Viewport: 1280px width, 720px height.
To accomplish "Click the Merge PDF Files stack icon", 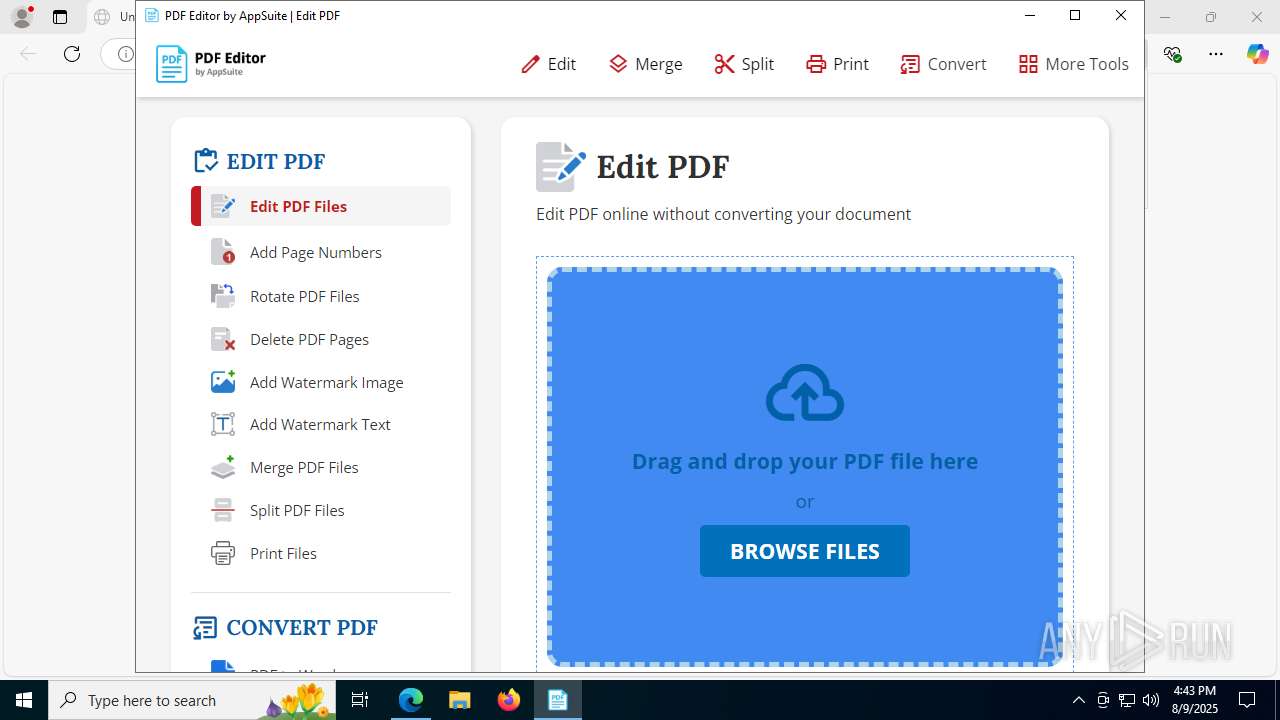I will tap(223, 467).
